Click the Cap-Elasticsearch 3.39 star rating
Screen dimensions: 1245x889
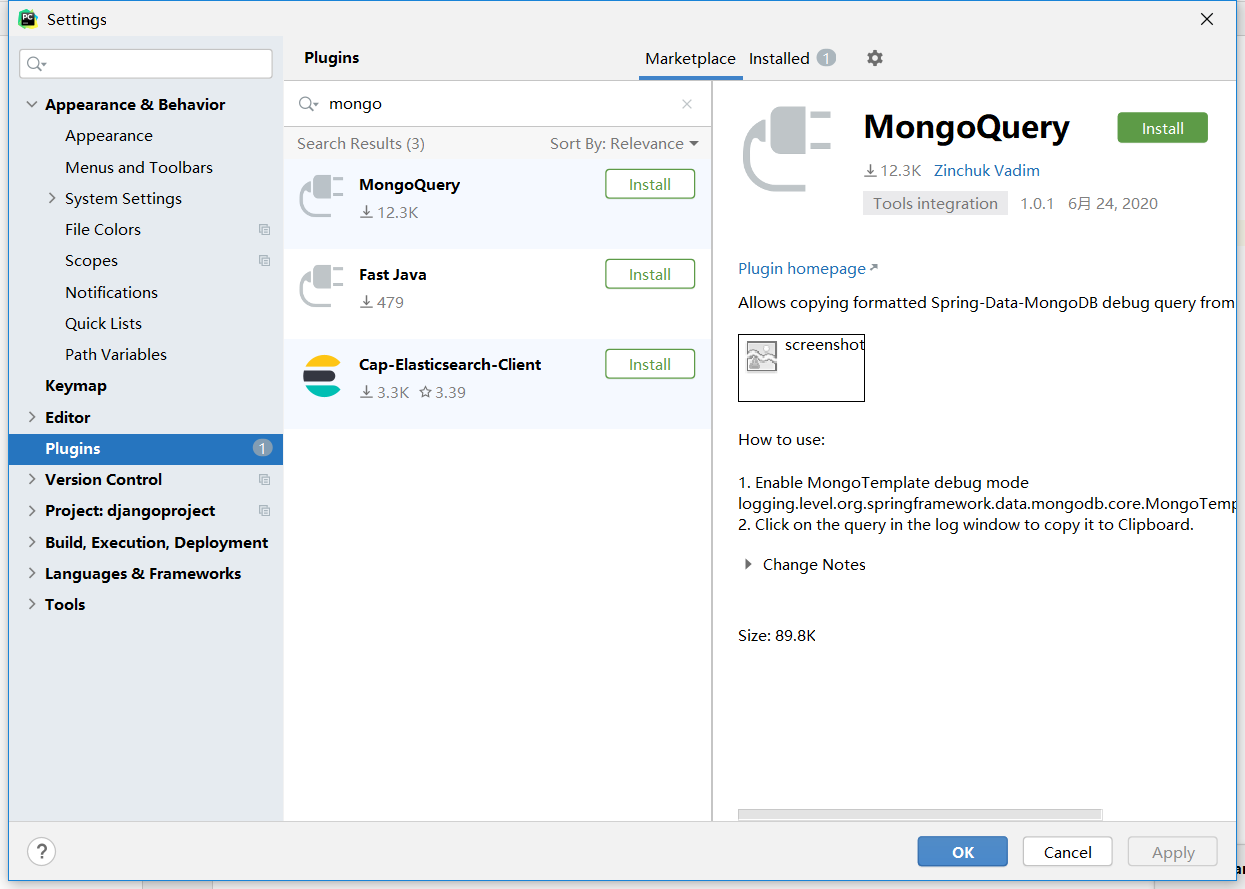[442, 393]
